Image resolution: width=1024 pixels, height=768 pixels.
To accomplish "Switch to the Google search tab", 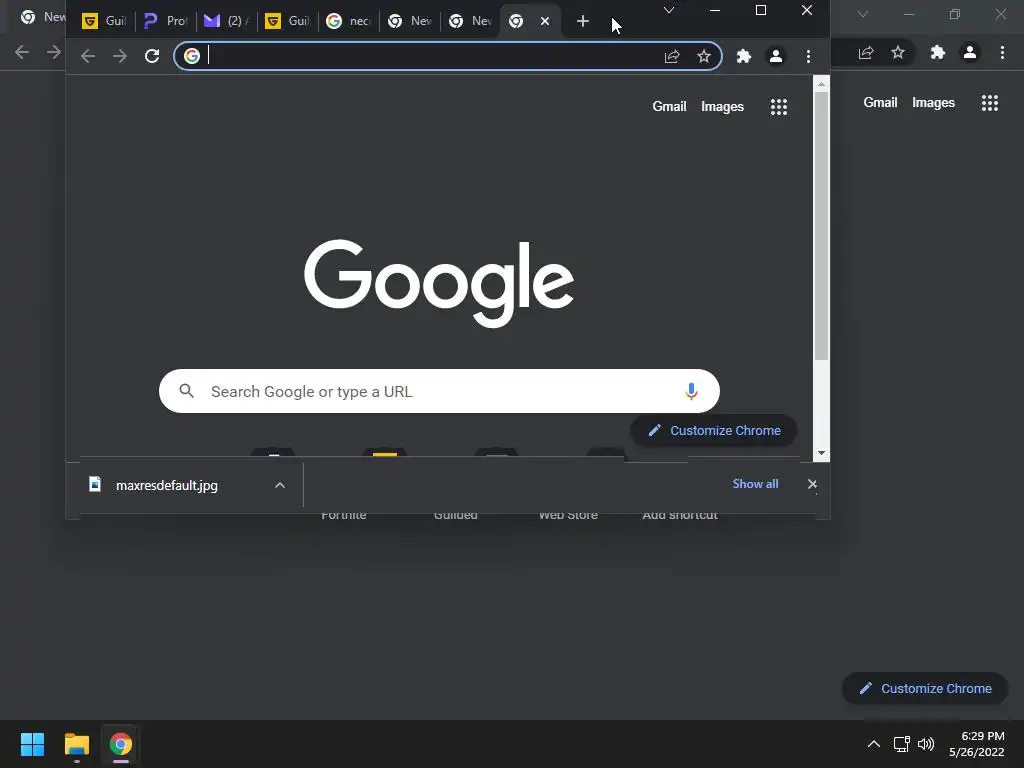I will pyautogui.click(x=347, y=22).
